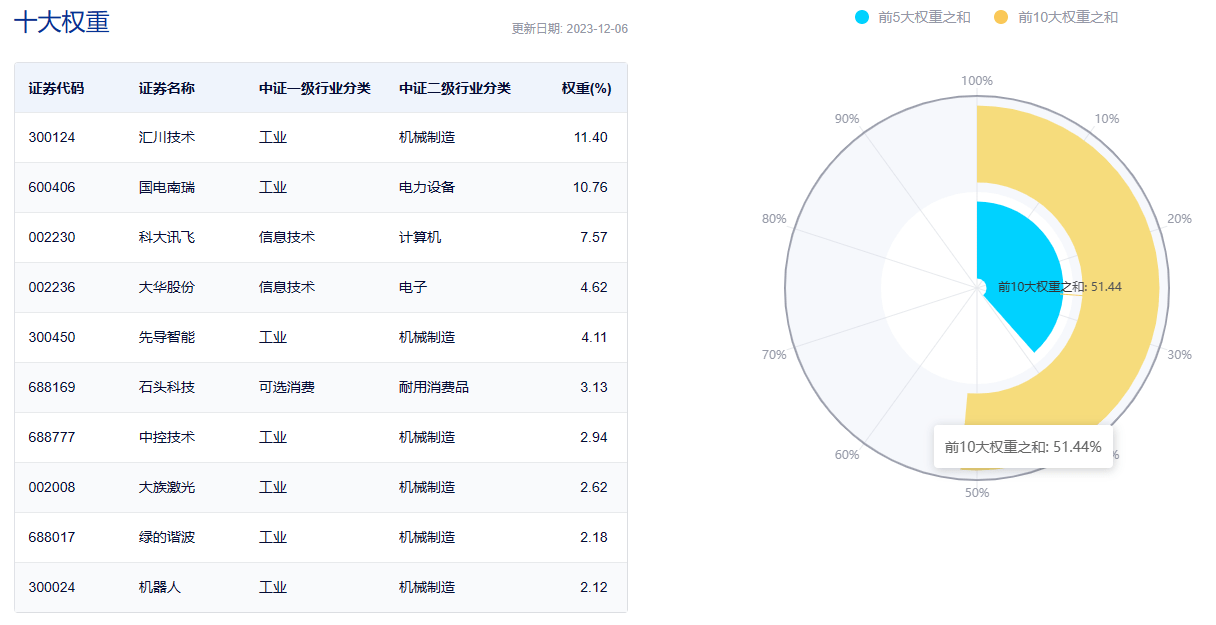Click the 中证二级行业分类 column header

point(454,88)
